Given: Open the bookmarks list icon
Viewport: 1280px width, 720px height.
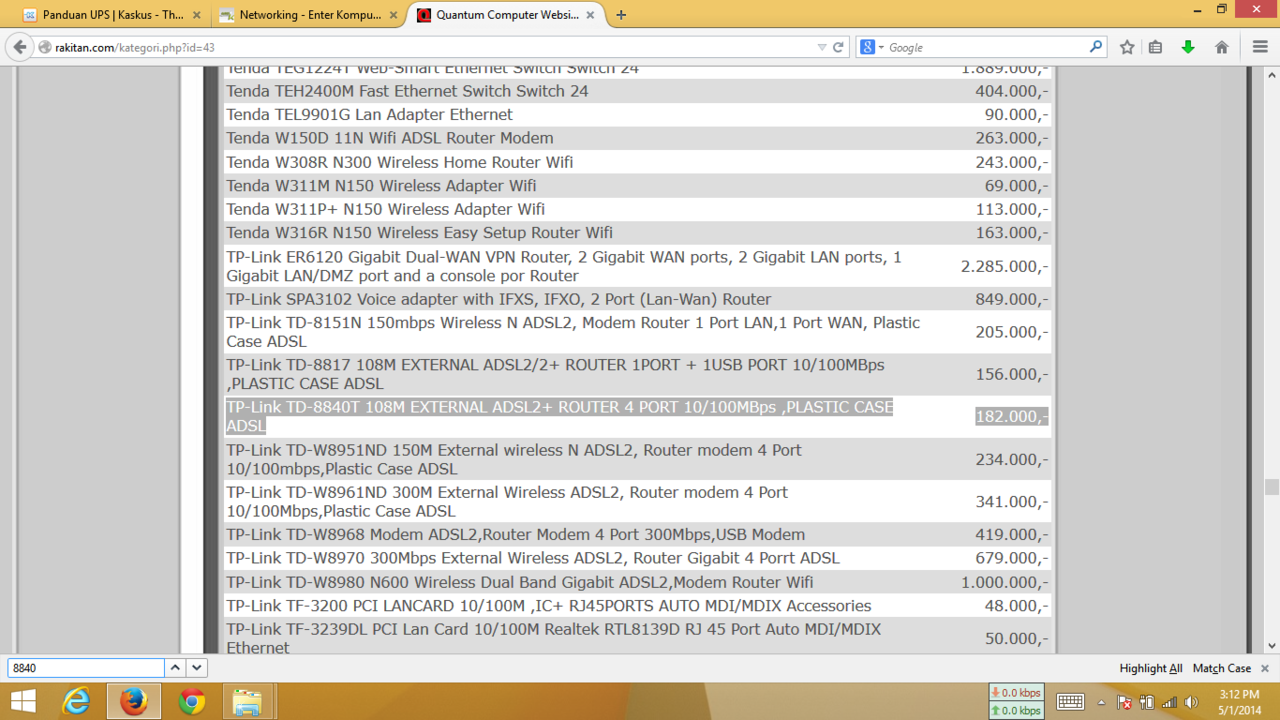Looking at the screenshot, I should point(1155,47).
